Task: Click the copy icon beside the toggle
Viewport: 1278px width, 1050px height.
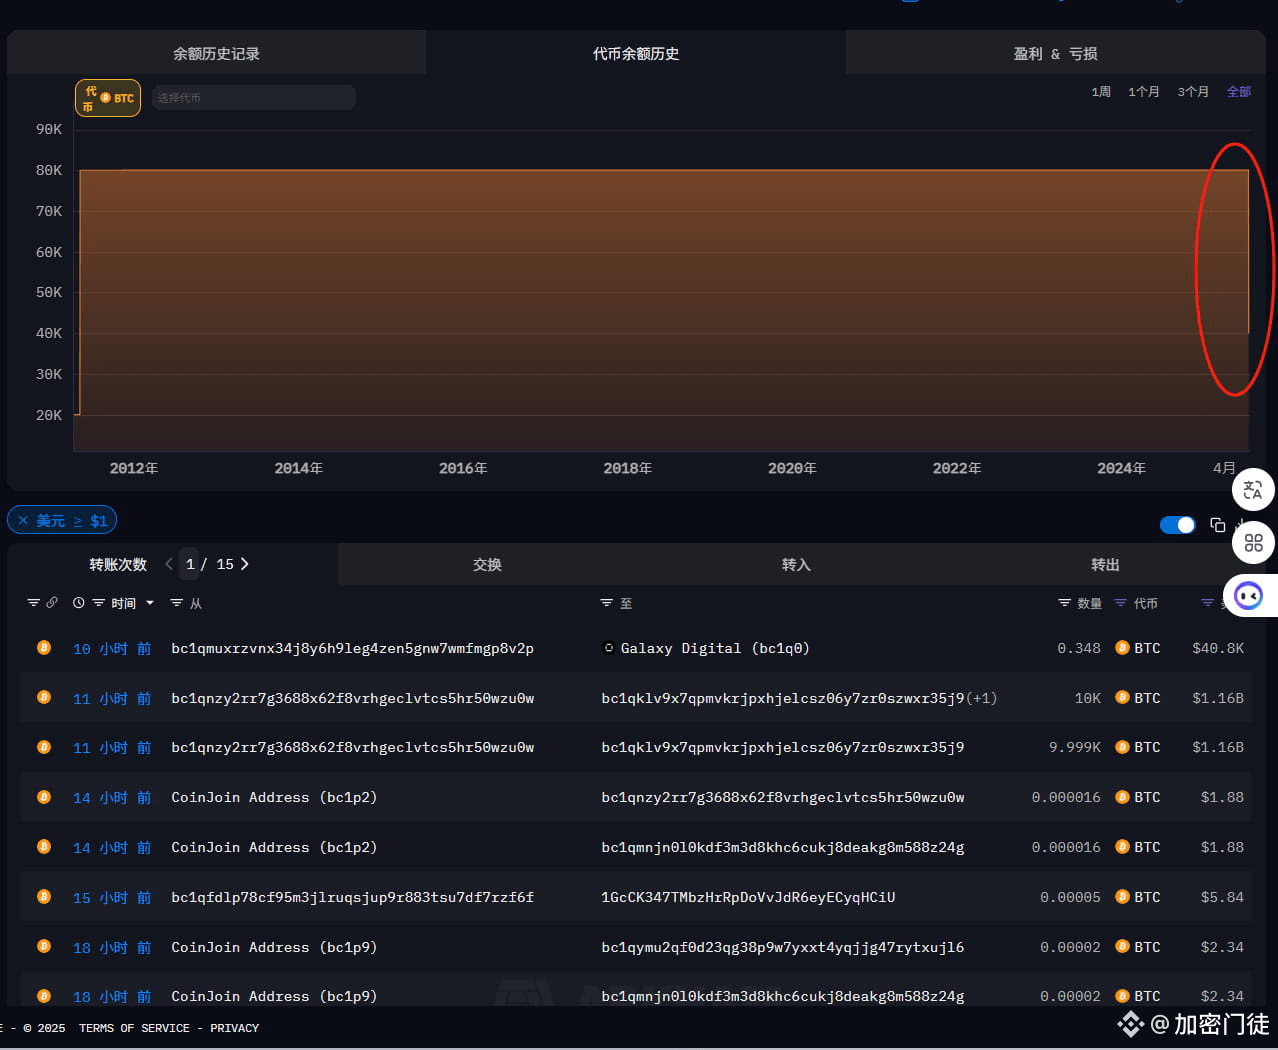Action: [x=1217, y=524]
